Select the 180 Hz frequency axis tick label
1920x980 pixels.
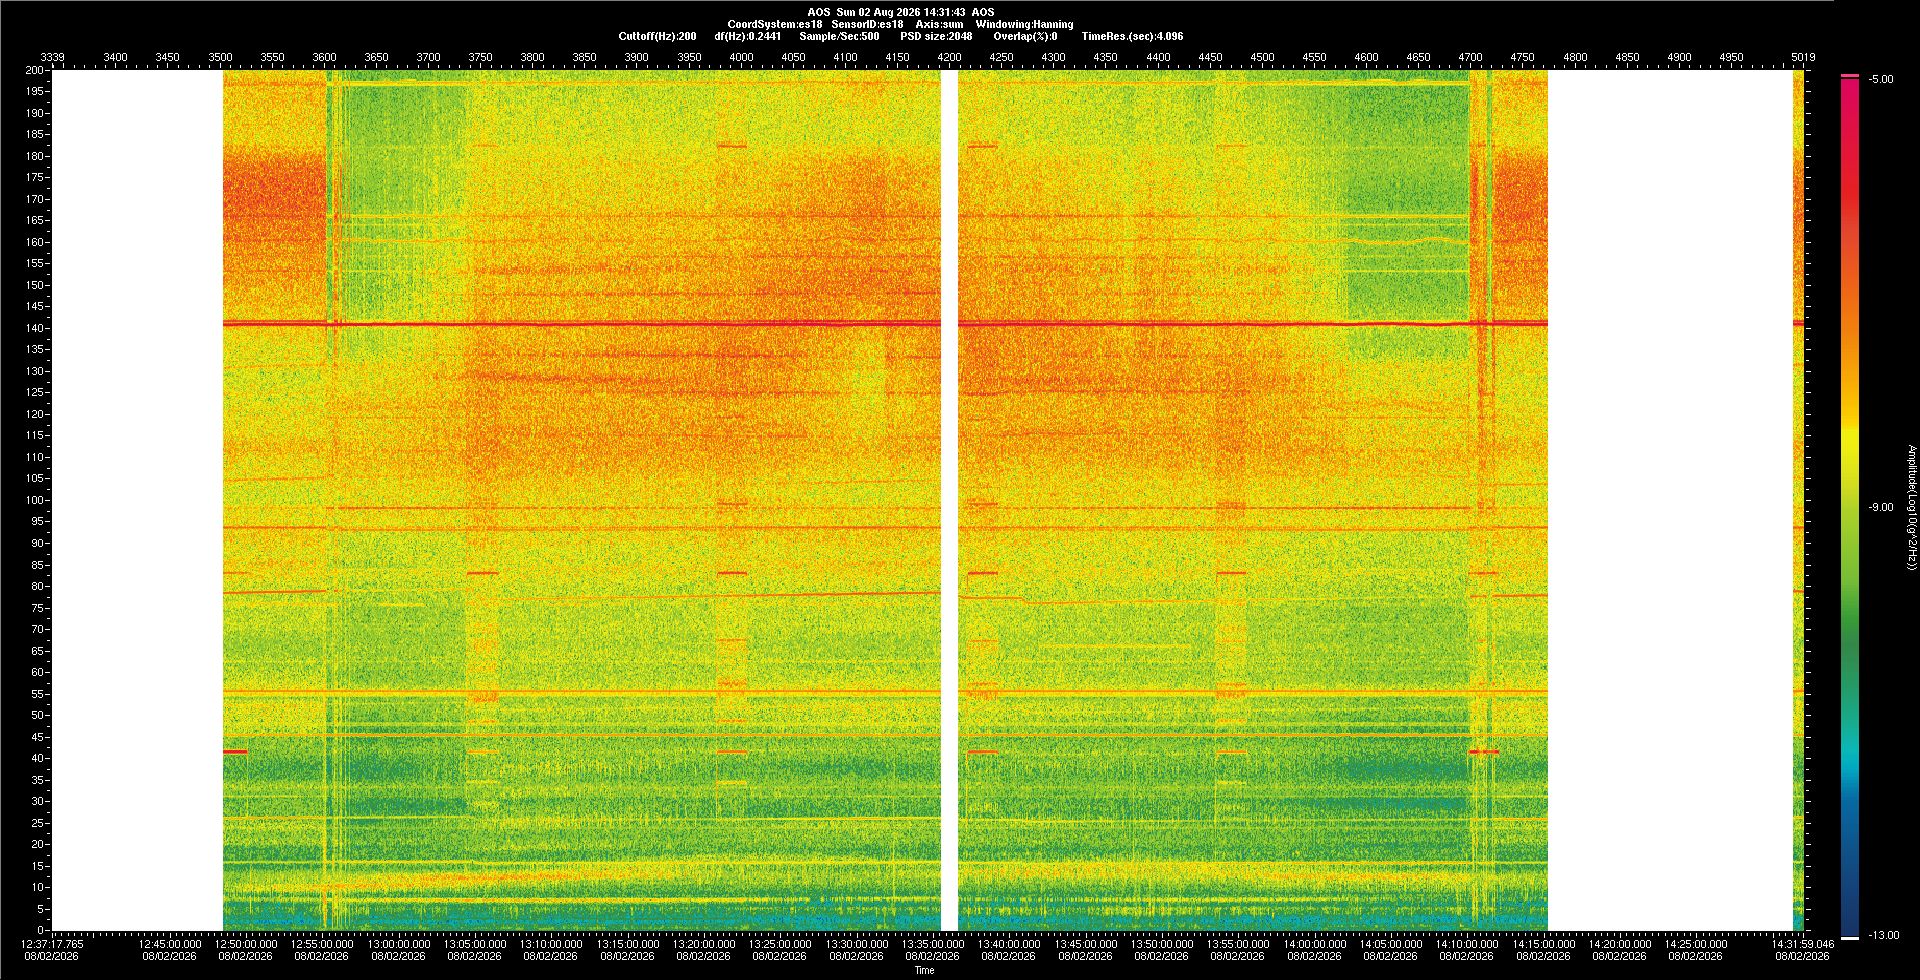(35, 156)
